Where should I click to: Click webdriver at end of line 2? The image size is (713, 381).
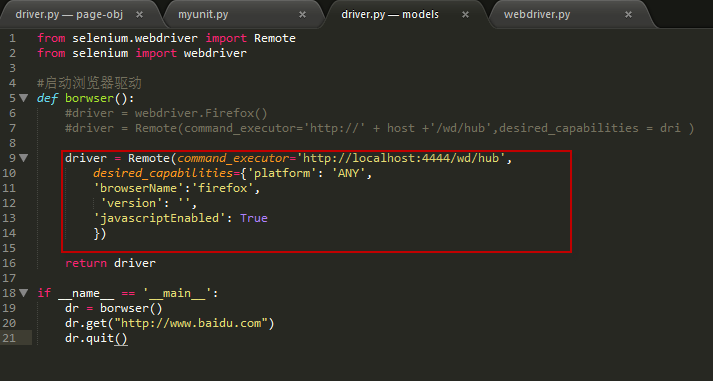coord(215,53)
